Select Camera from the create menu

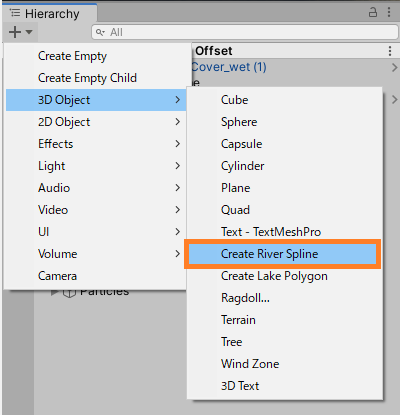point(96,276)
